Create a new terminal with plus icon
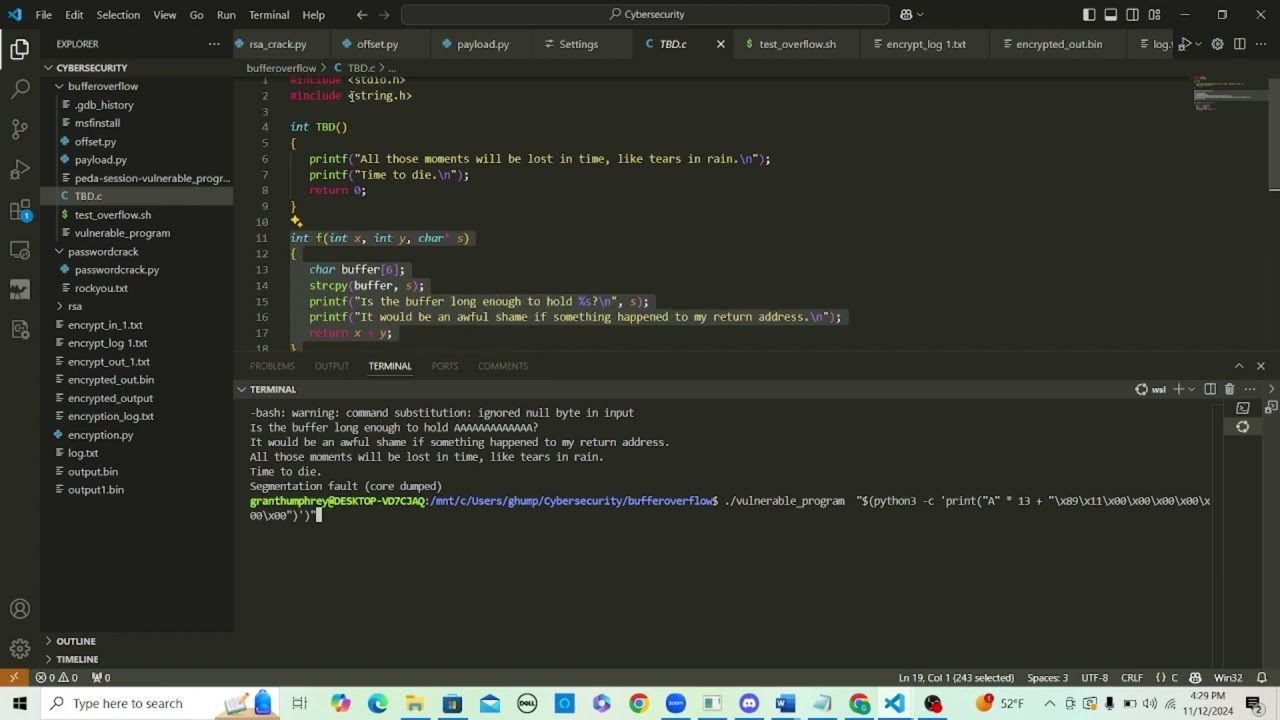Image resolution: width=1280 pixels, height=720 pixels. point(1178,389)
